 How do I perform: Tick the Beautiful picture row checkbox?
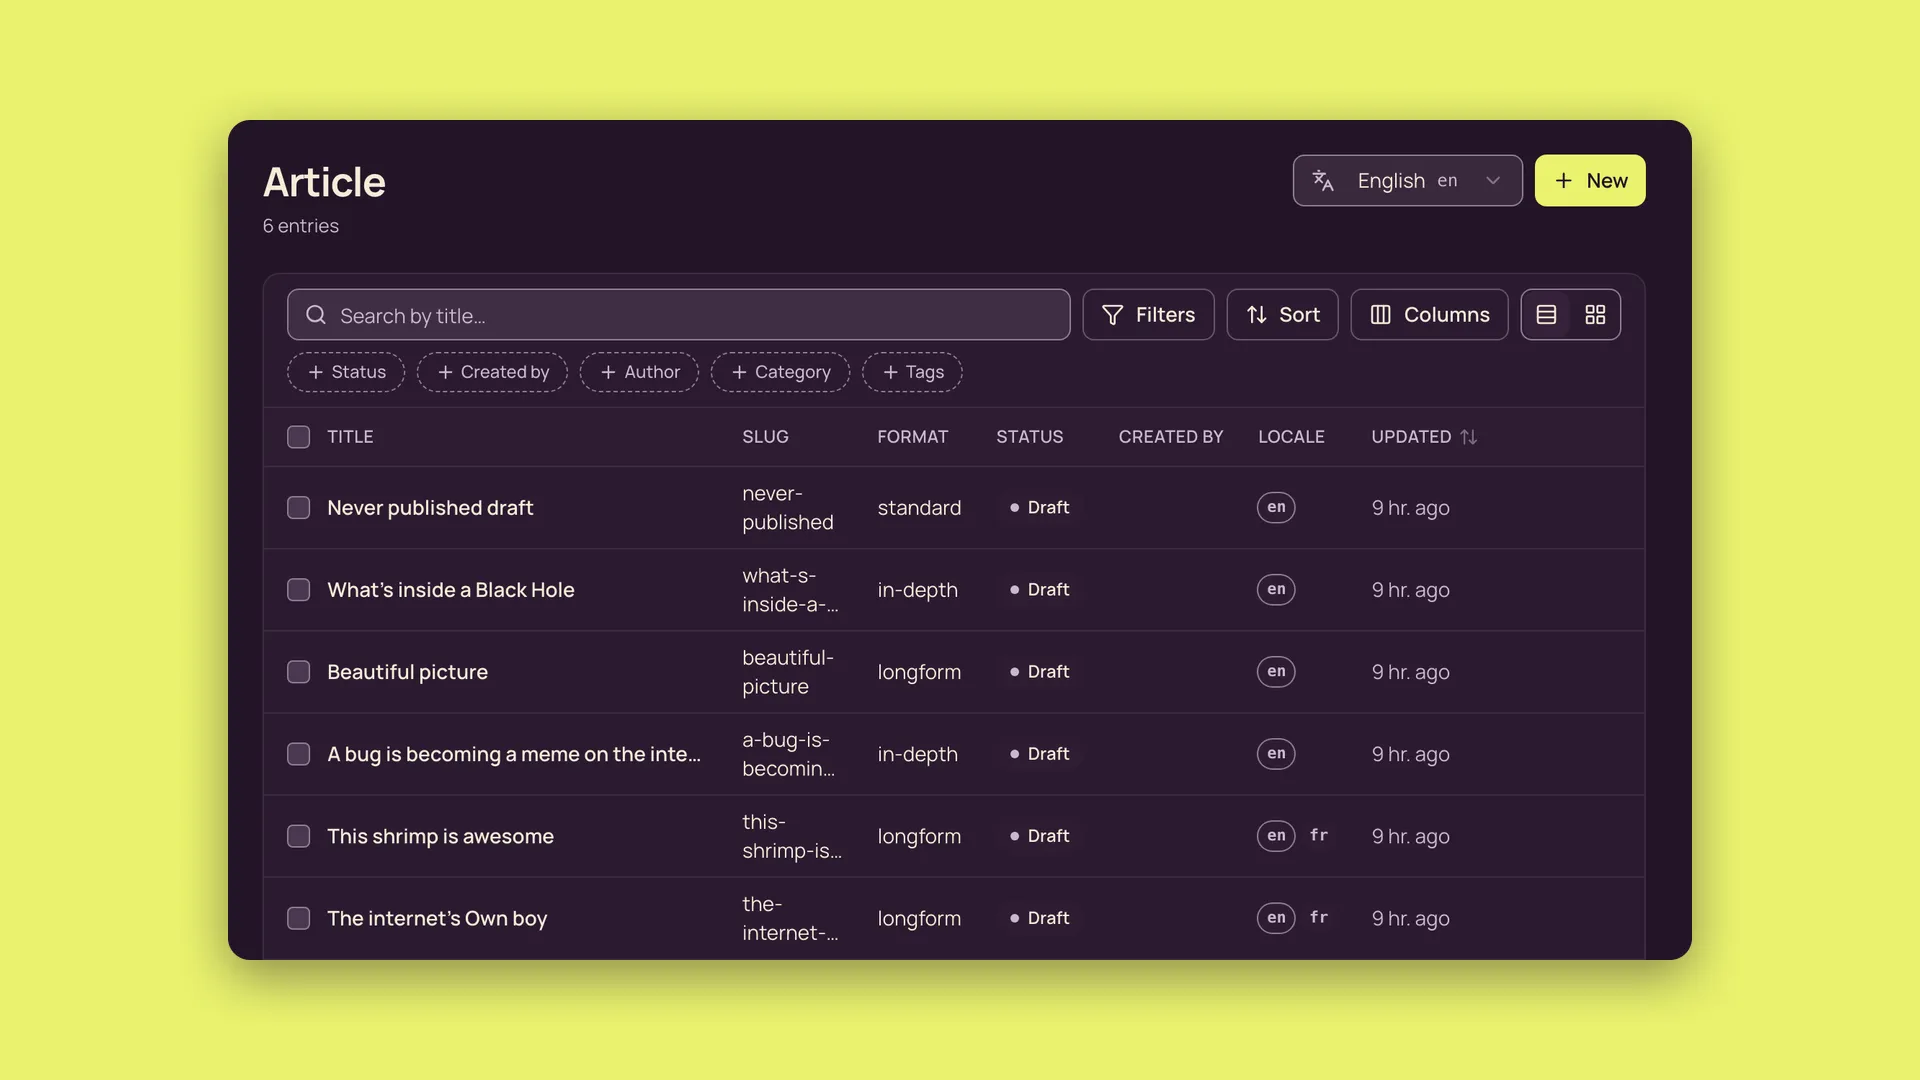pos(298,672)
